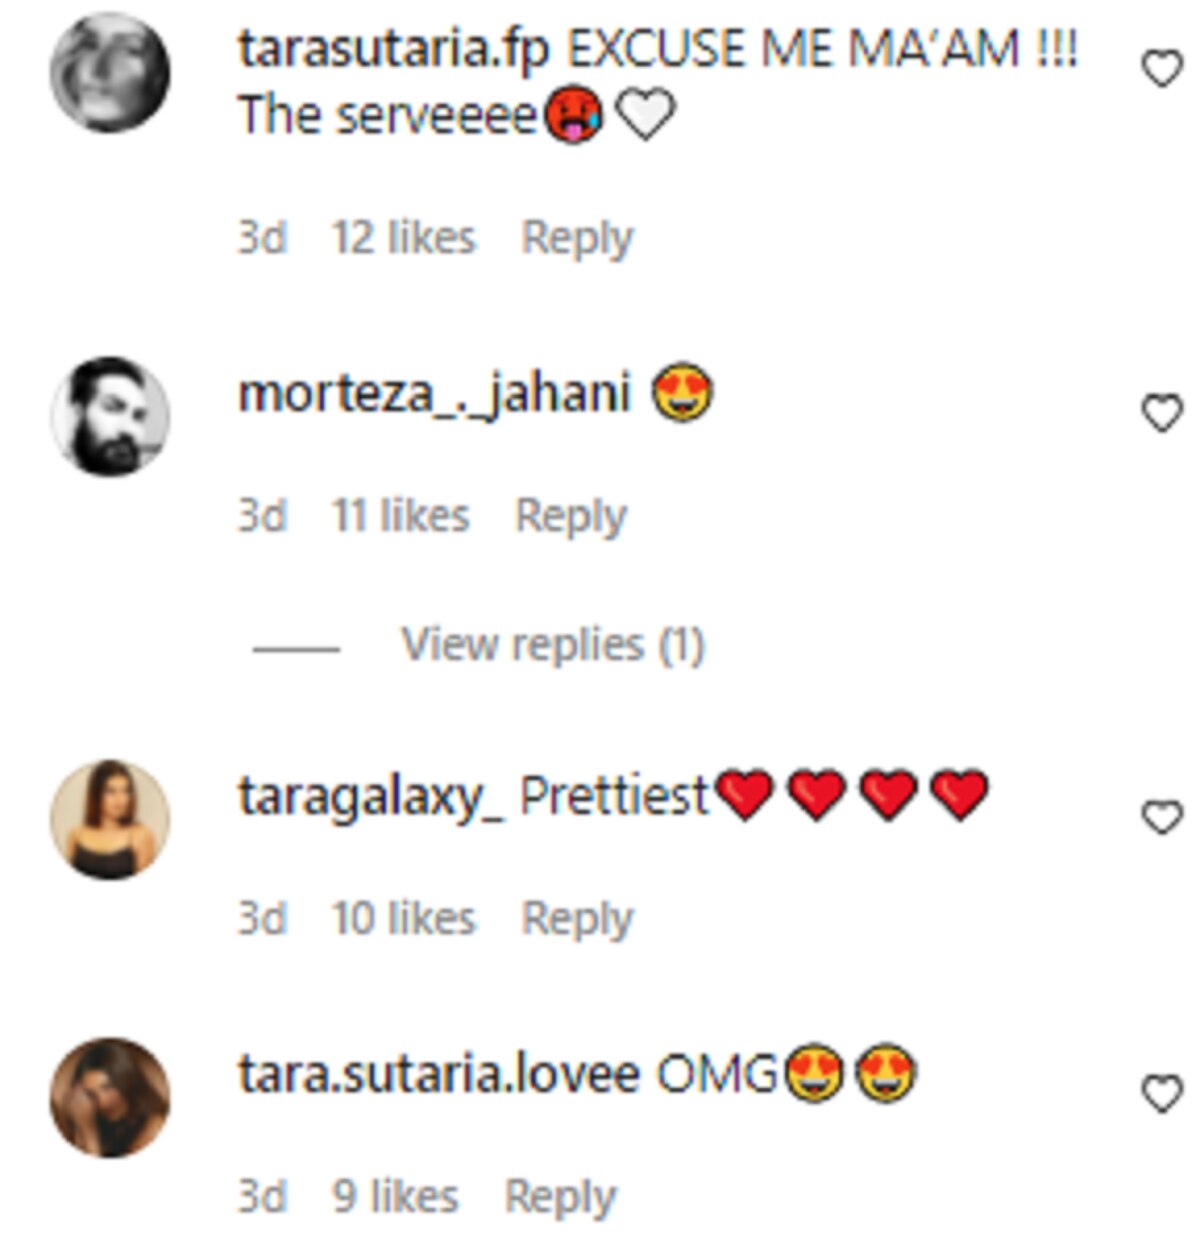Click taragalaxy_ profile photo
Image resolution: width=1200 pixels, height=1233 pixels.
pyautogui.click(x=110, y=819)
